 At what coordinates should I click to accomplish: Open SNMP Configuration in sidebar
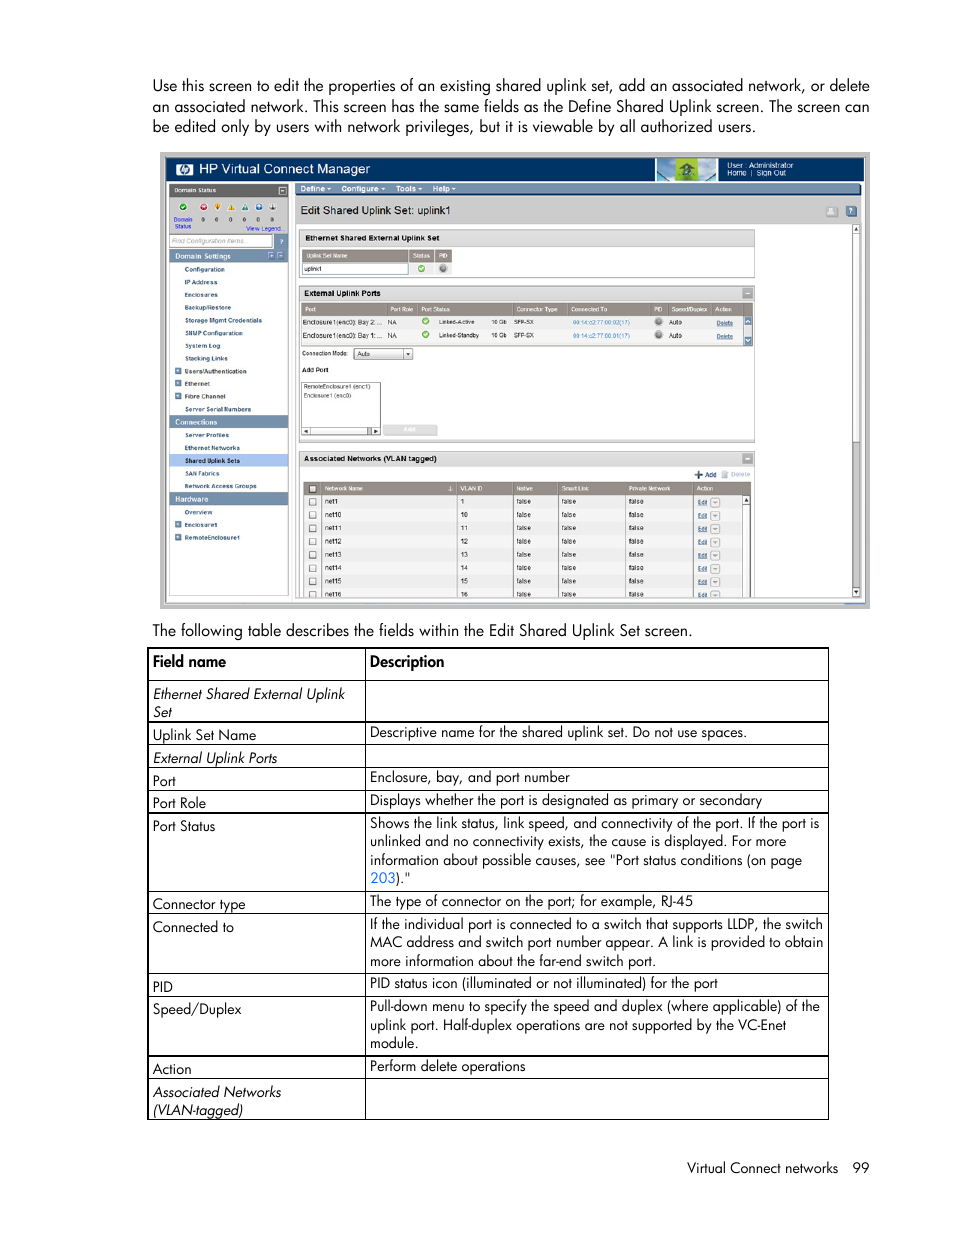pos(214,333)
